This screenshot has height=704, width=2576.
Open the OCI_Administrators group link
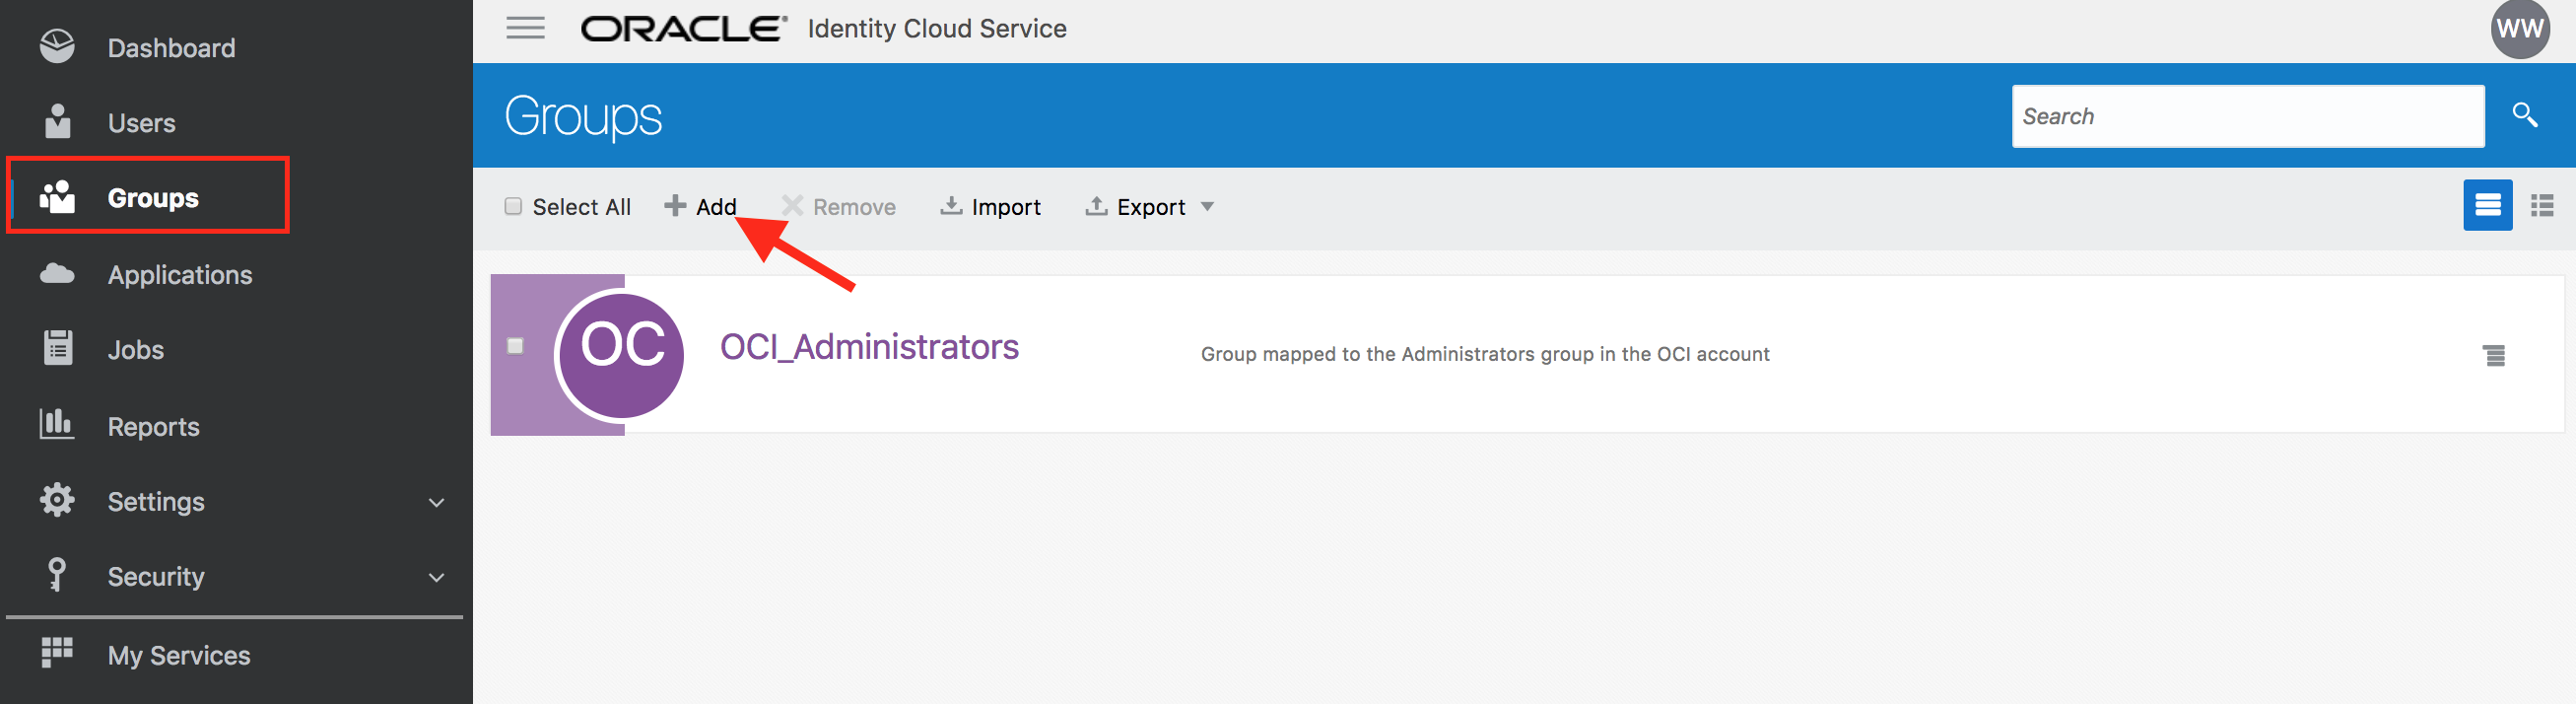[x=869, y=346]
